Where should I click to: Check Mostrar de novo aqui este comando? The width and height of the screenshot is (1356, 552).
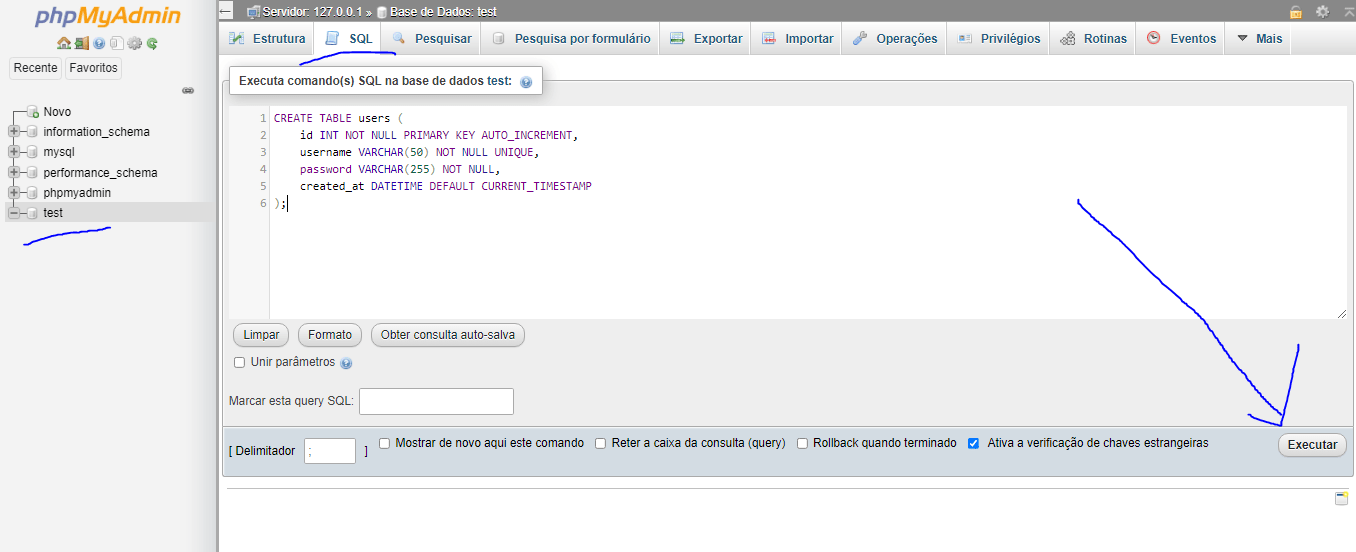click(x=384, y=443)
